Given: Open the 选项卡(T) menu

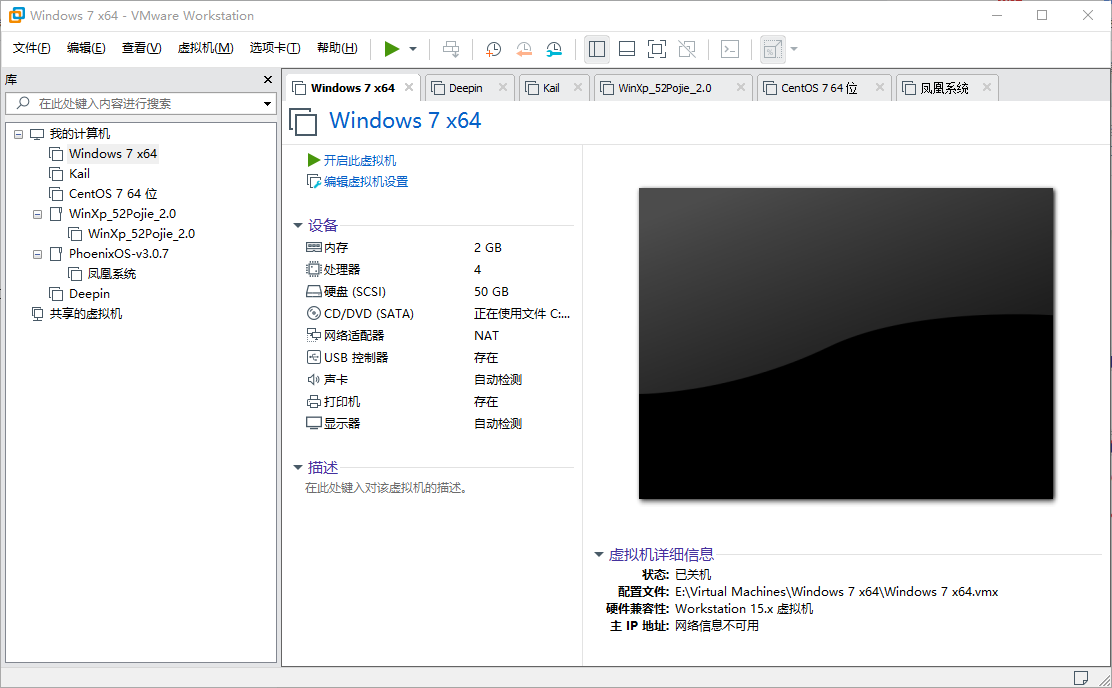Looking at the screenshot, I should pos(275,48).
